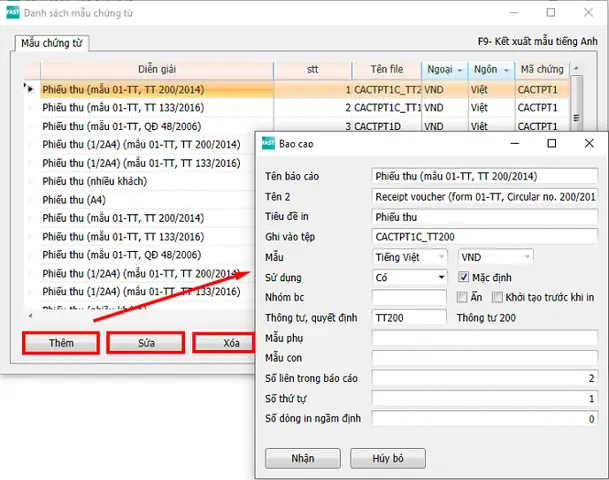Check Khởi tạo trước khi in option

[x=497, y=297]
